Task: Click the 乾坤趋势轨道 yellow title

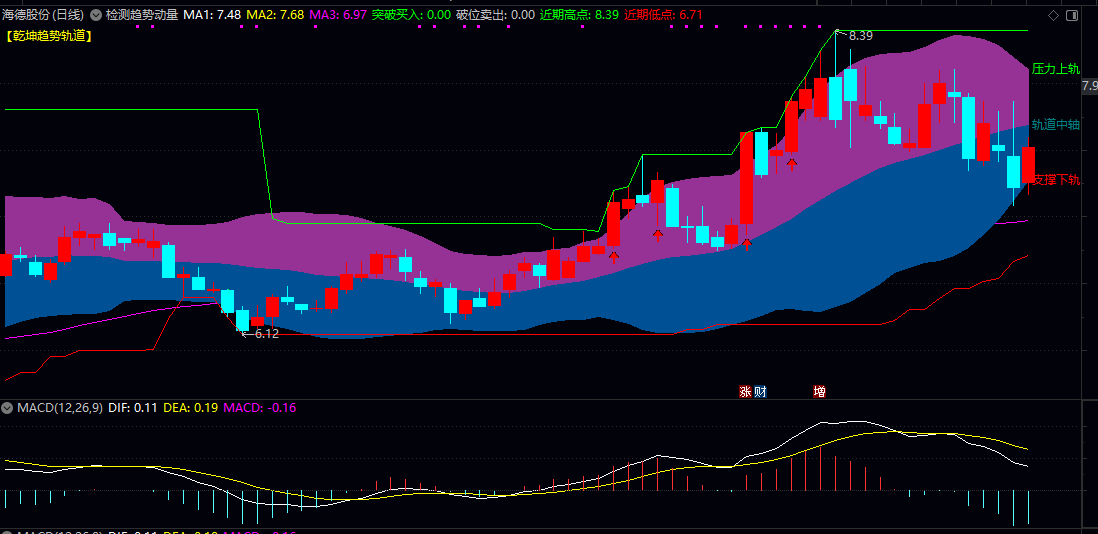Action: [x=49, y=36]
